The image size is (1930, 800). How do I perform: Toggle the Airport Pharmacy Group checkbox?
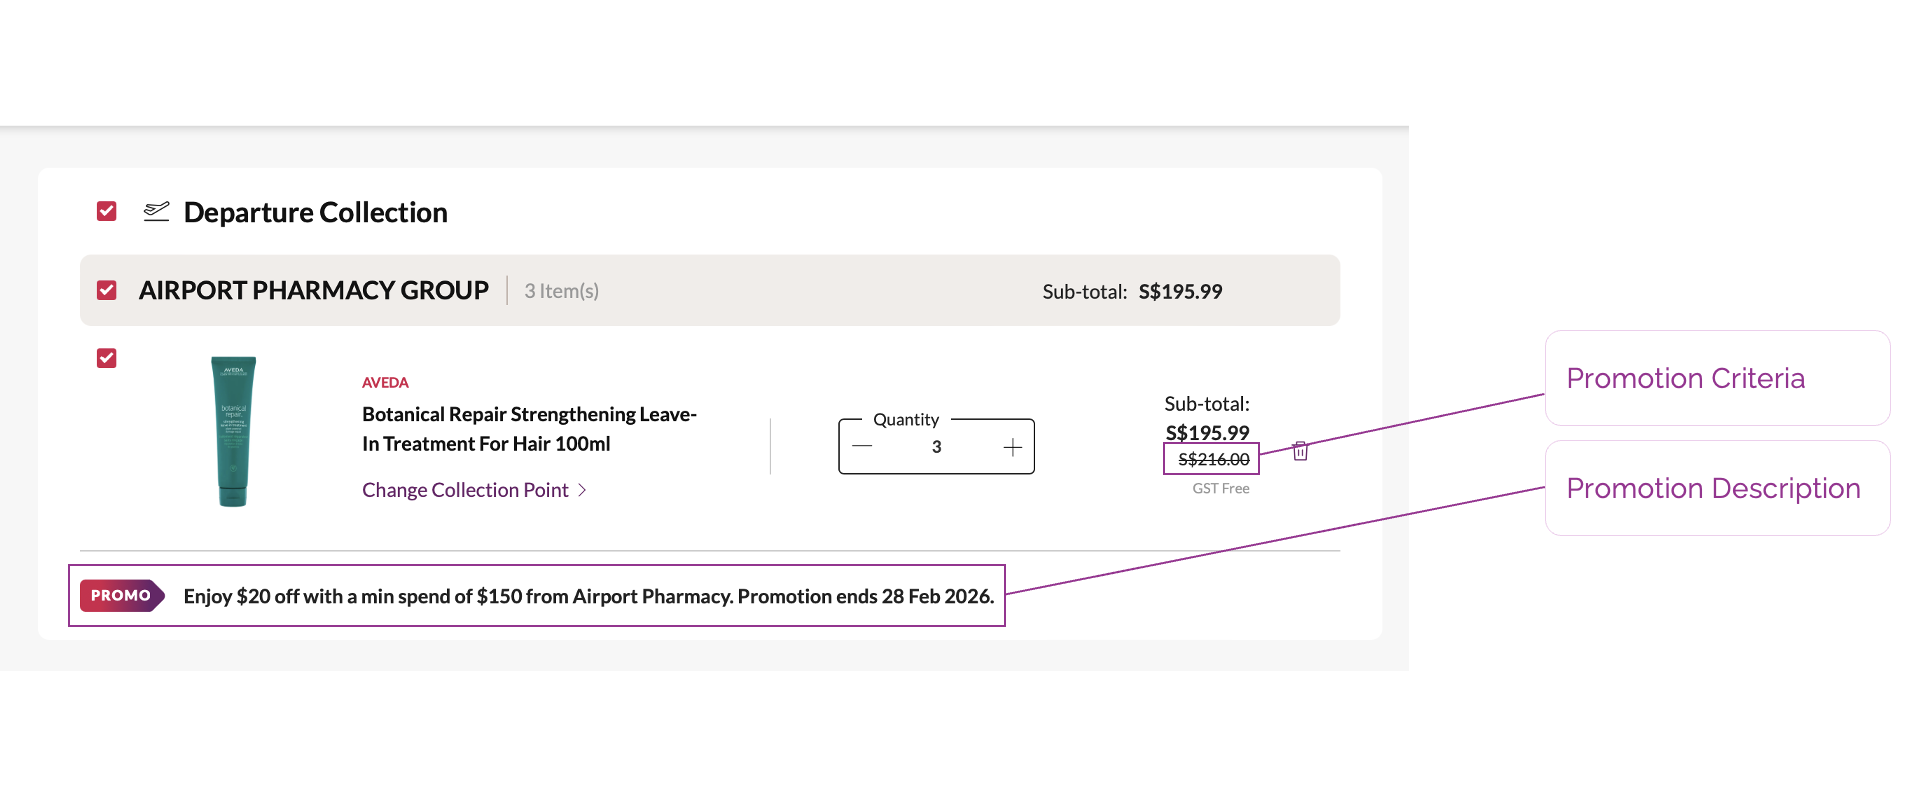[x=107, y=290]
